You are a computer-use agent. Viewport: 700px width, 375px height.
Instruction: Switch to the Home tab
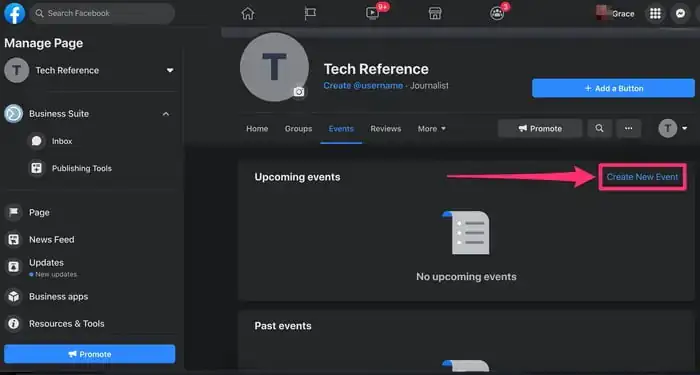coord(257,129)
